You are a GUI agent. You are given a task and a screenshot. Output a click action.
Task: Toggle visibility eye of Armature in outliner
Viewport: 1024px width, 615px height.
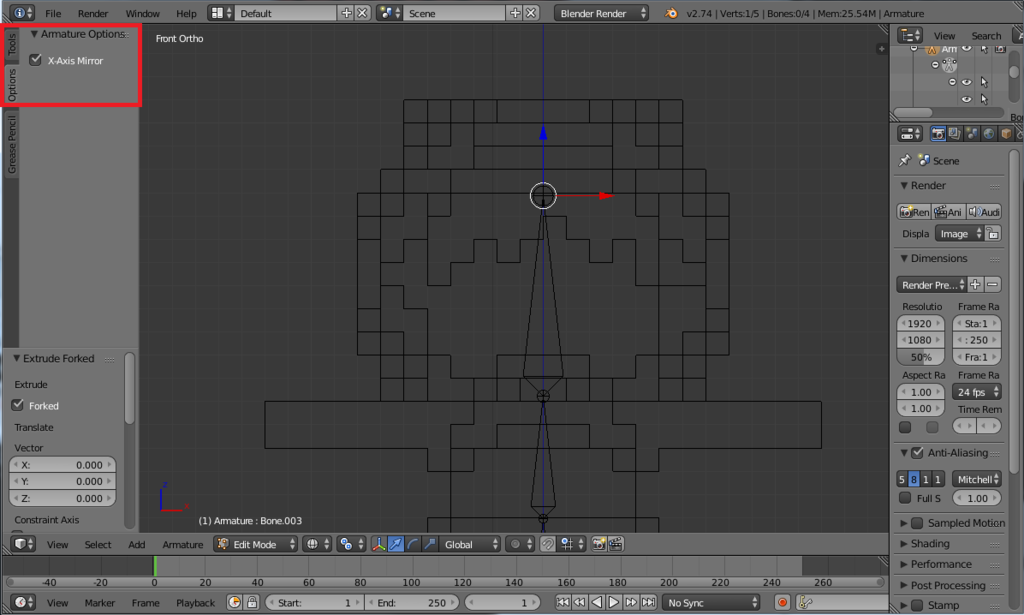[967, 49]
